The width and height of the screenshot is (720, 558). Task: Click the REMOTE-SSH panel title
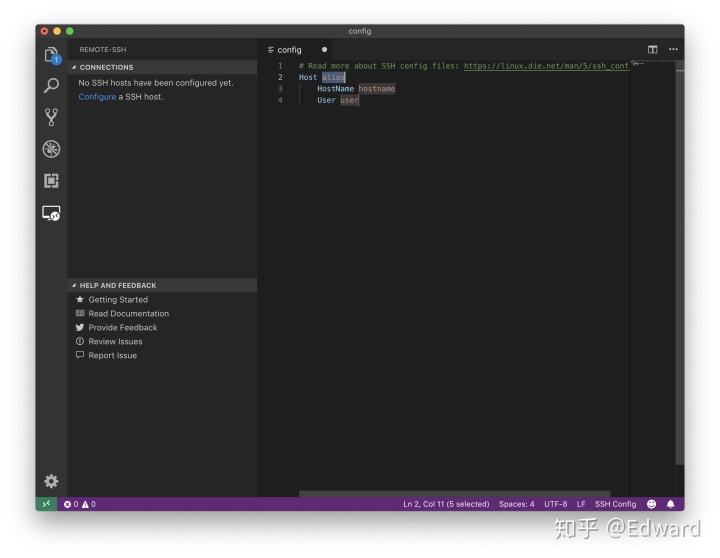click(103, 50)
